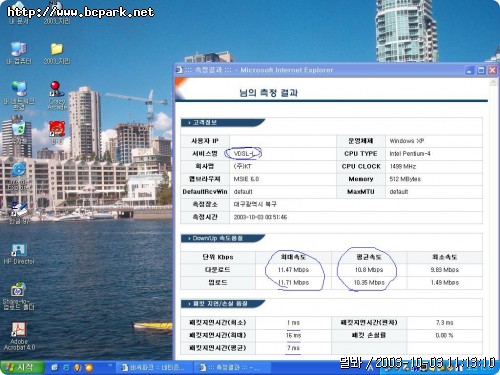Click the '11.47 Mbps' max download speed
Viewport: 500px width, 375px height.
(x=293, y=270)
